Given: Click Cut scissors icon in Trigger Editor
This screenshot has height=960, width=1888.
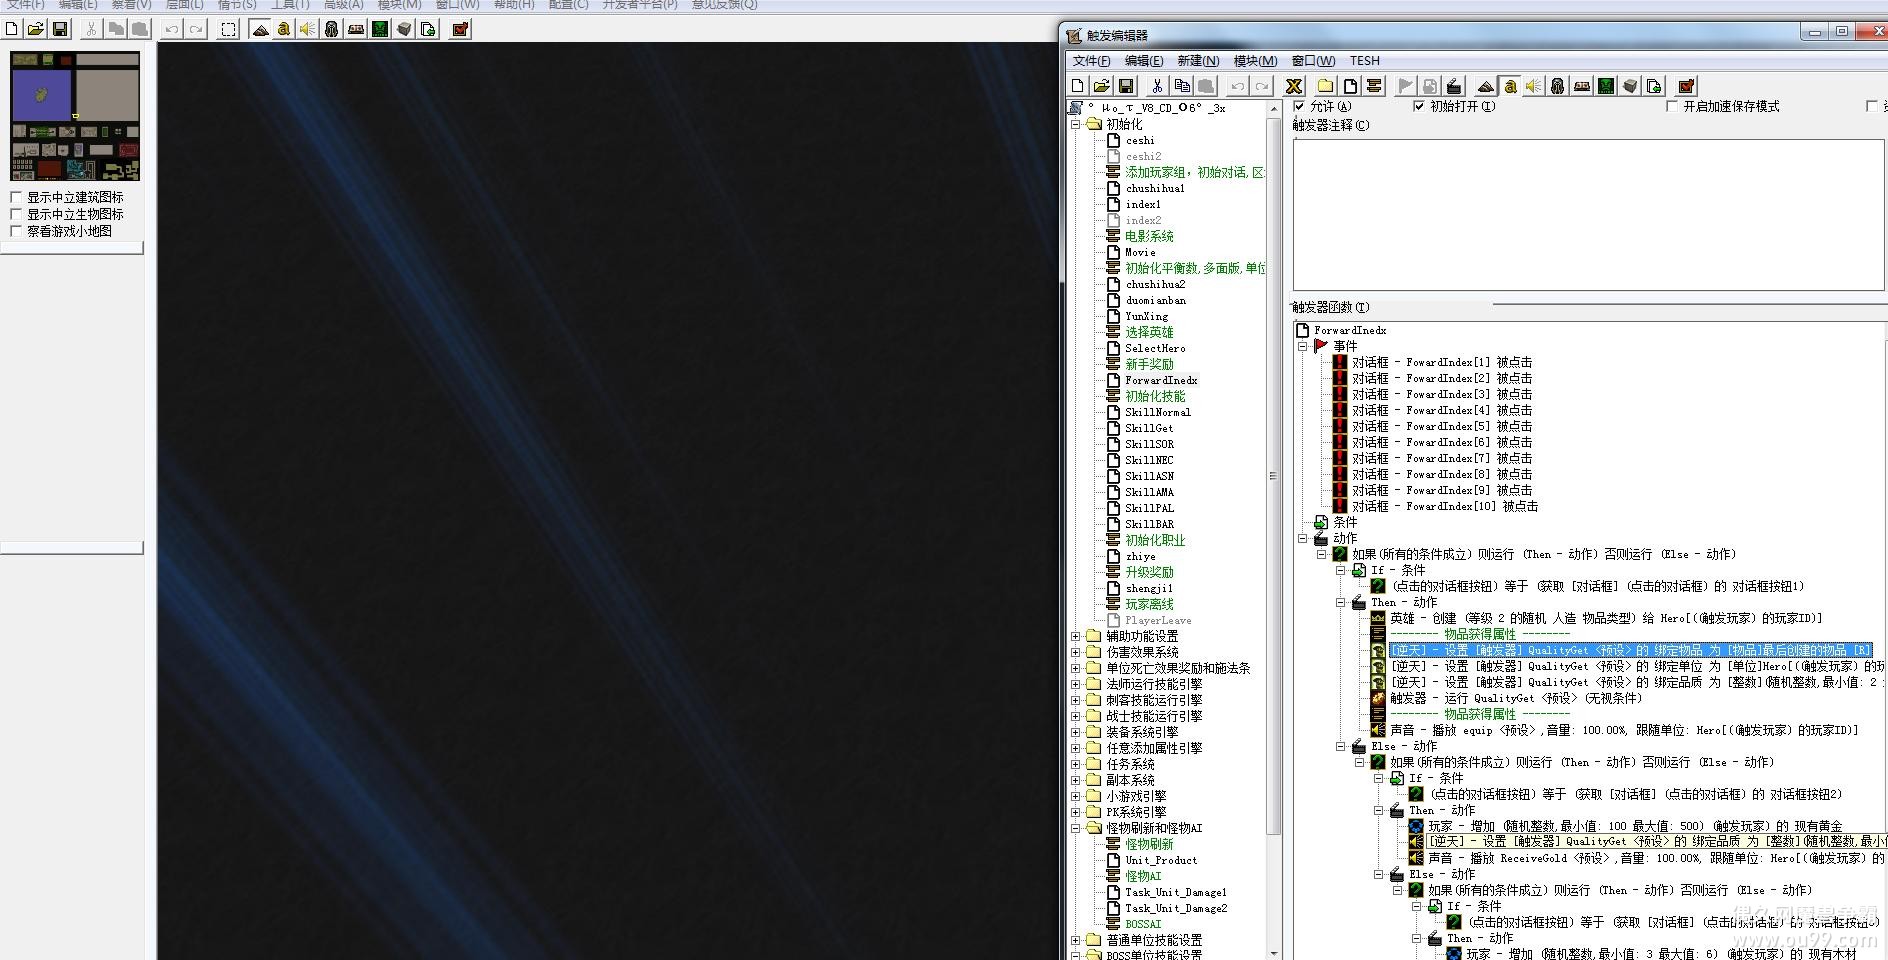Looking at the screenshot, I should coord(1158,86).
